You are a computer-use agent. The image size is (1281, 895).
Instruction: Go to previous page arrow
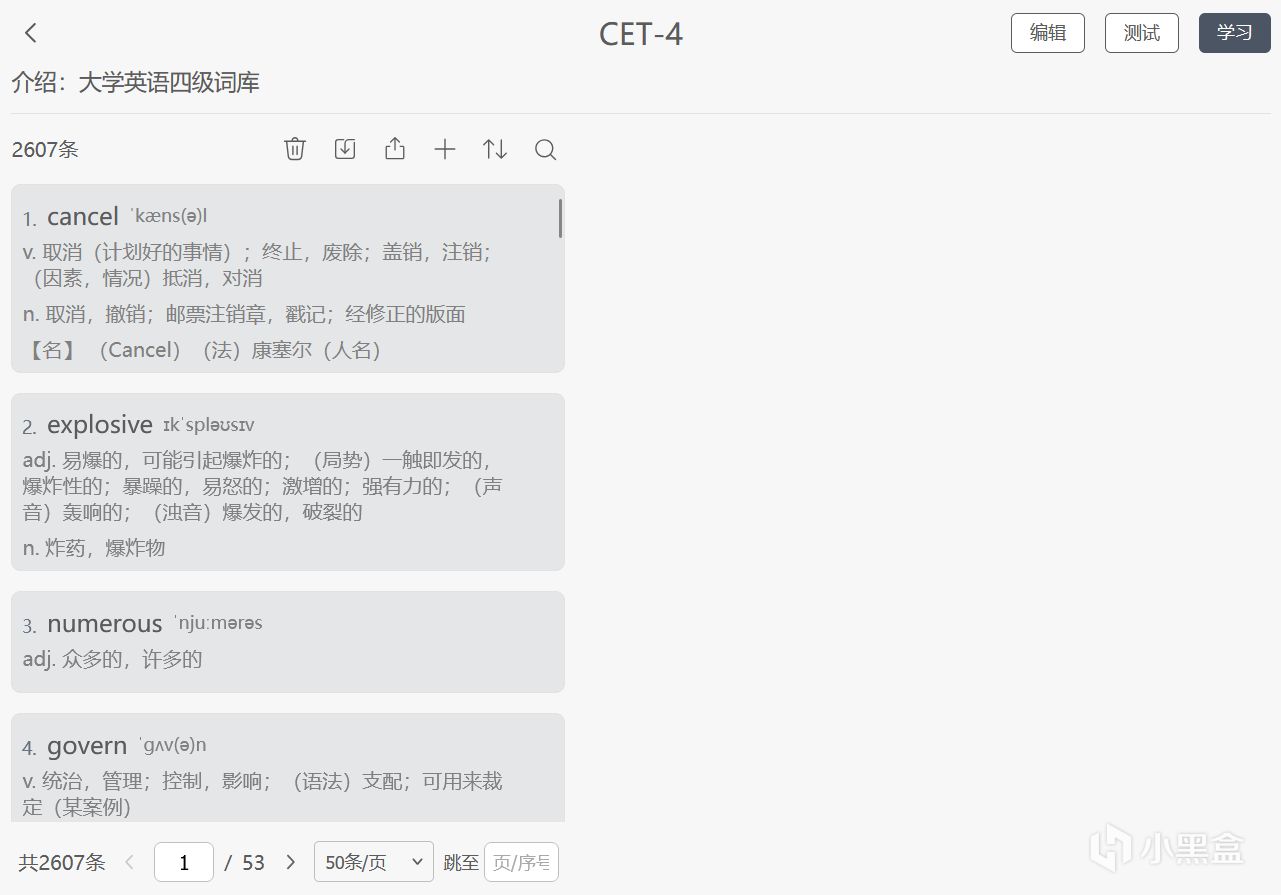[x=129, y=862]
